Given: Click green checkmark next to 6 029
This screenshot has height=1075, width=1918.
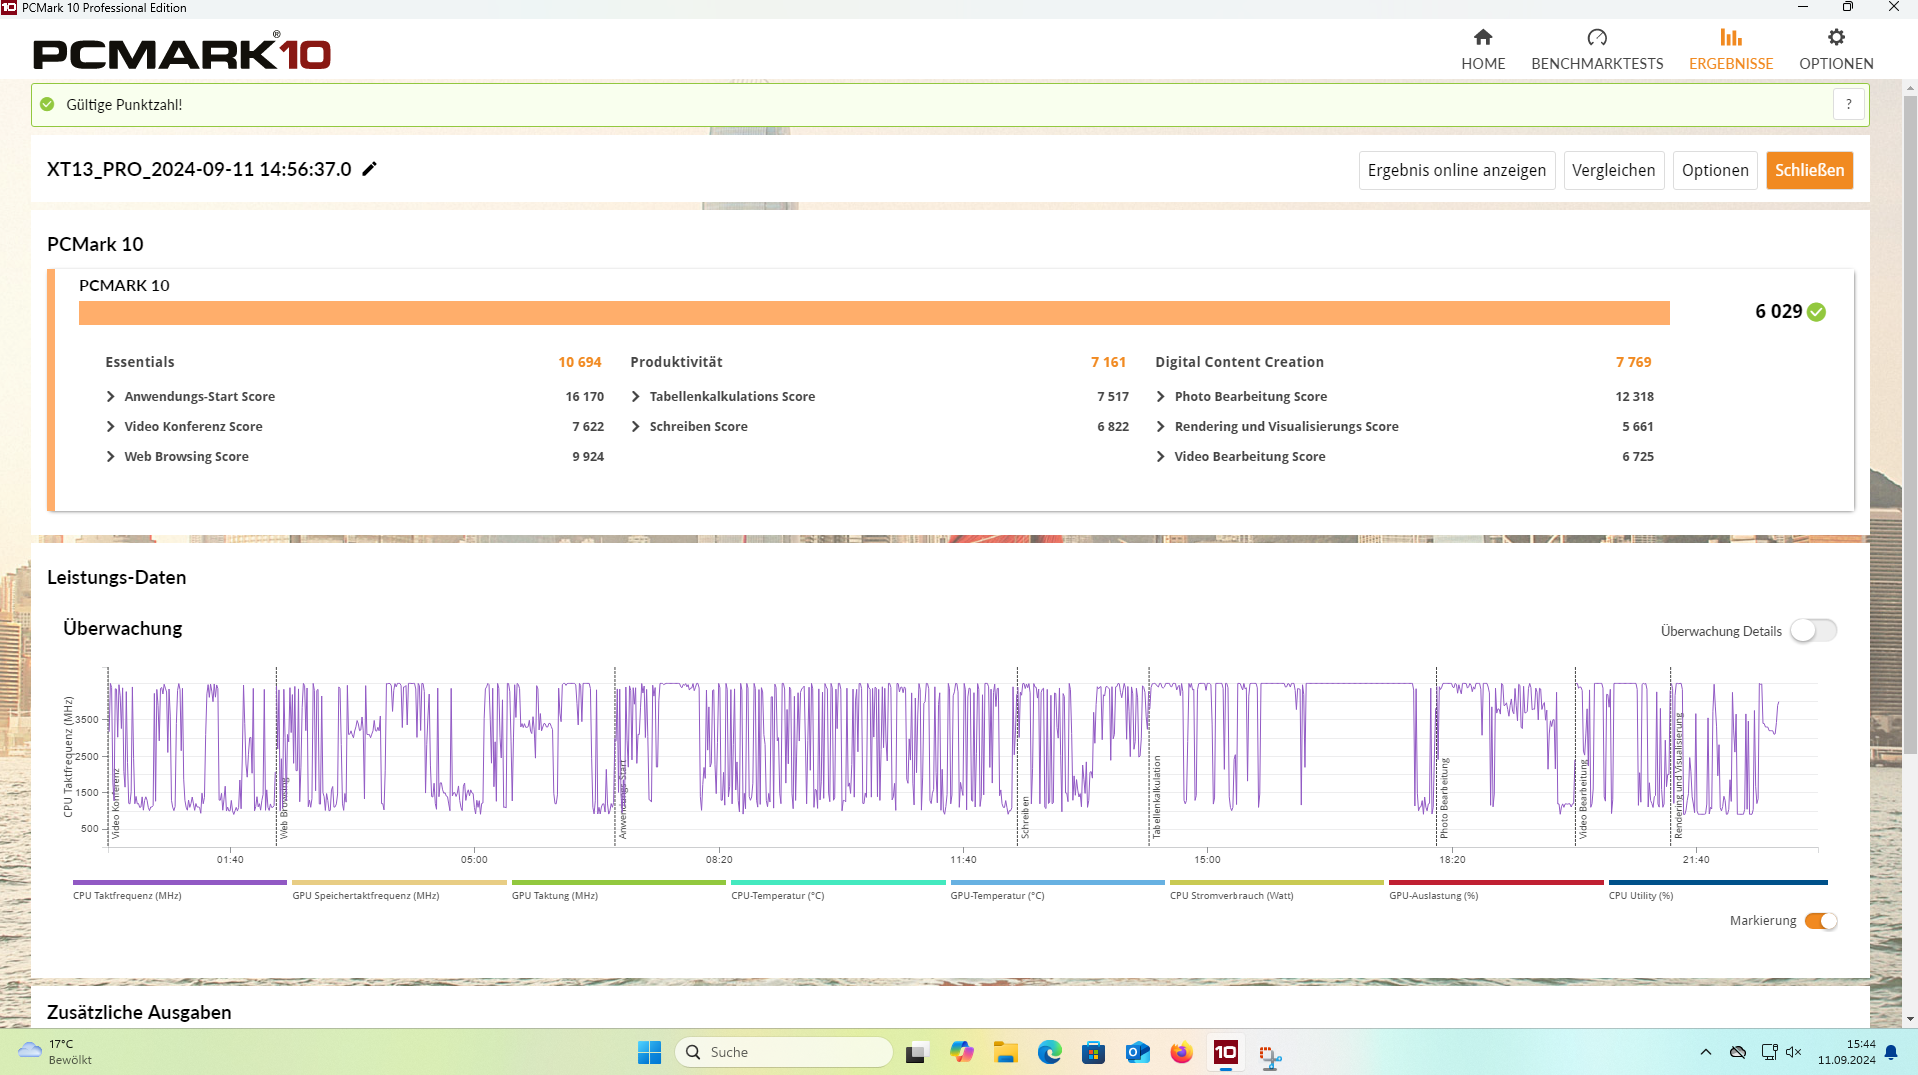Looking at the screenshot, I should [1817, 312].
